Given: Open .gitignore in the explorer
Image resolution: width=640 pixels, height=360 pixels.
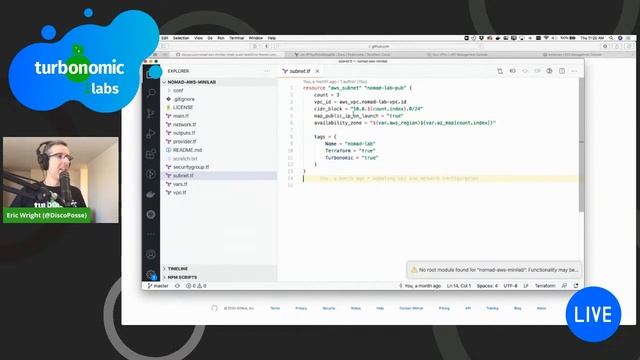Looking at the screenshot, I should 218,99.
